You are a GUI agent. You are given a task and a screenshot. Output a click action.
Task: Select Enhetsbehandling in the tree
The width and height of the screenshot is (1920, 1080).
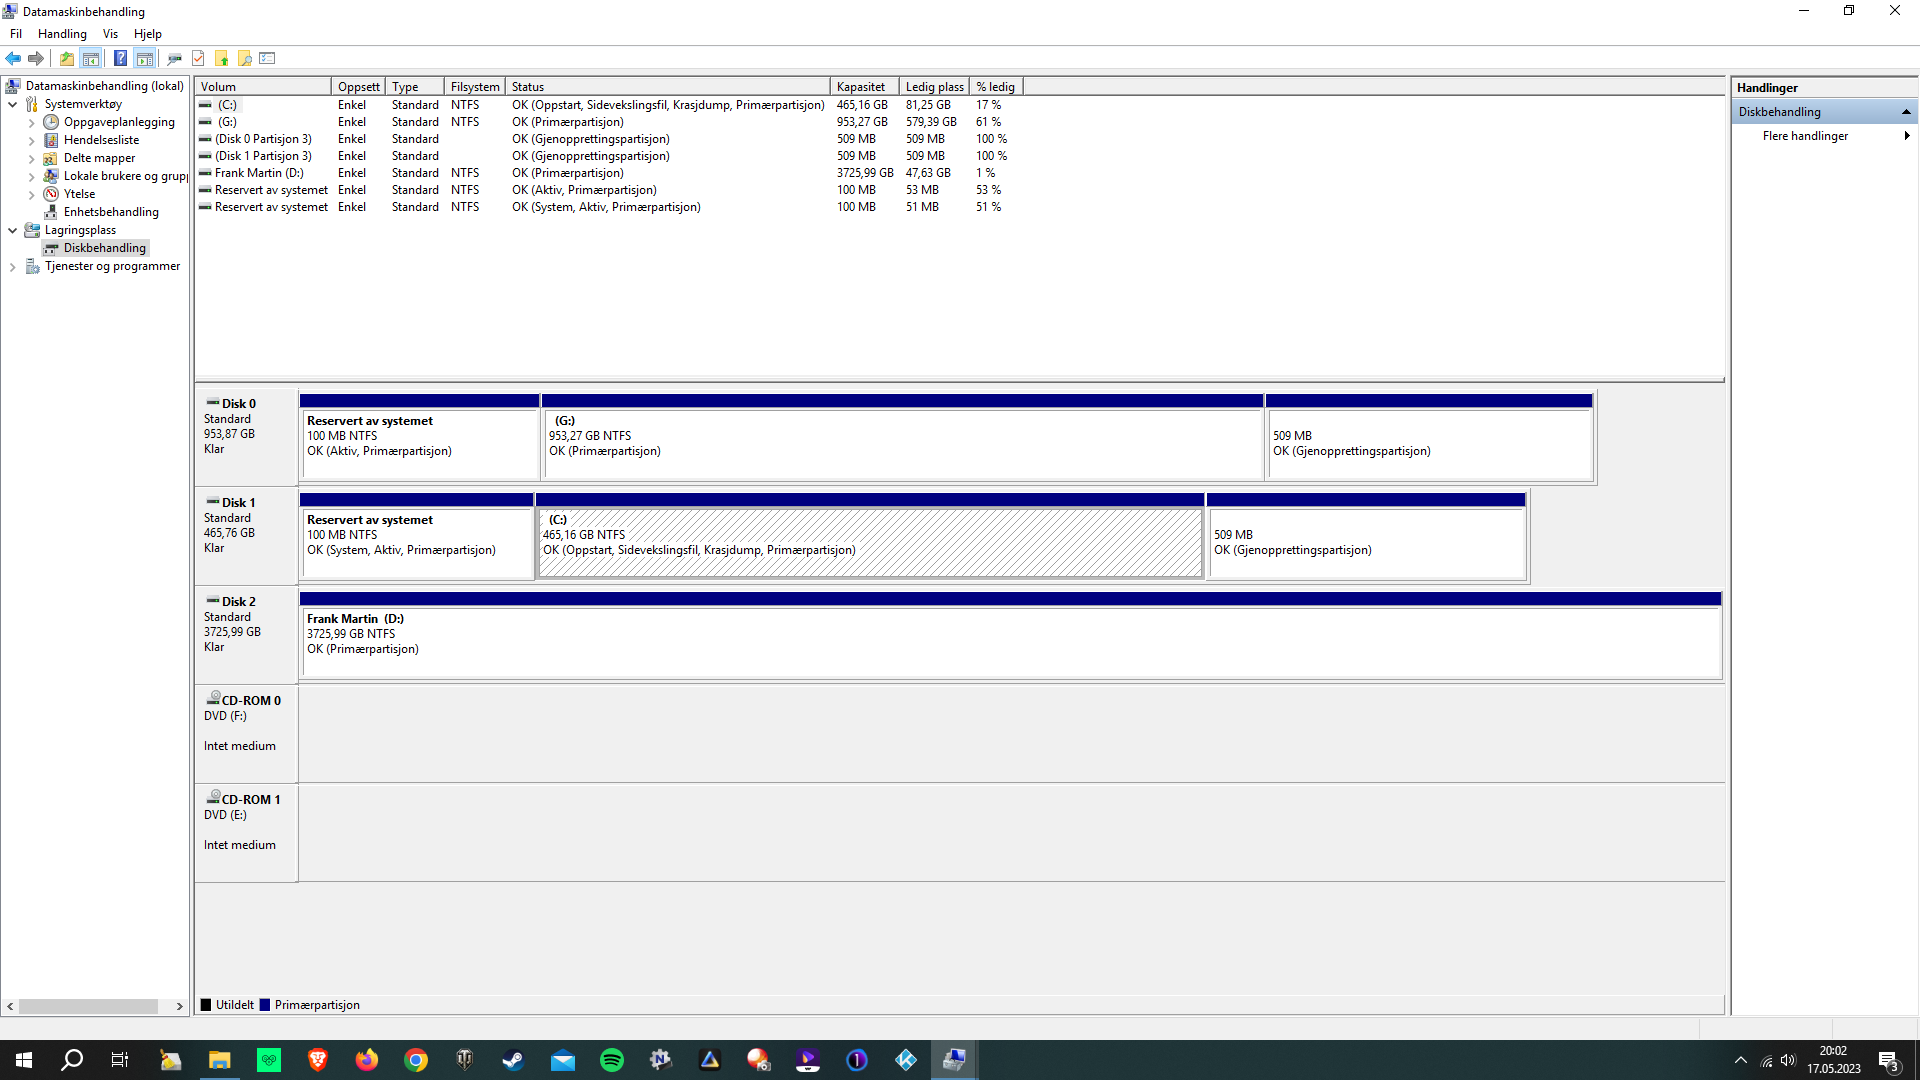pos(111,212)
